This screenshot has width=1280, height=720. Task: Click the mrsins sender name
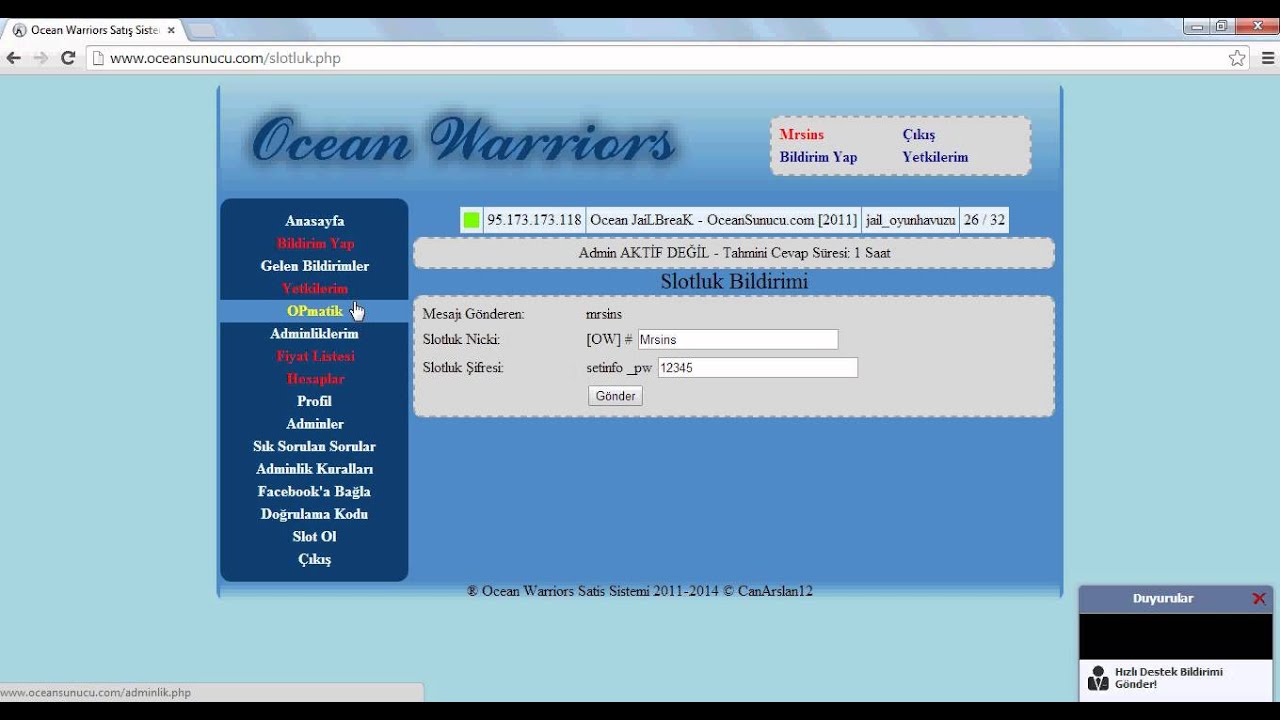point(604,314)
